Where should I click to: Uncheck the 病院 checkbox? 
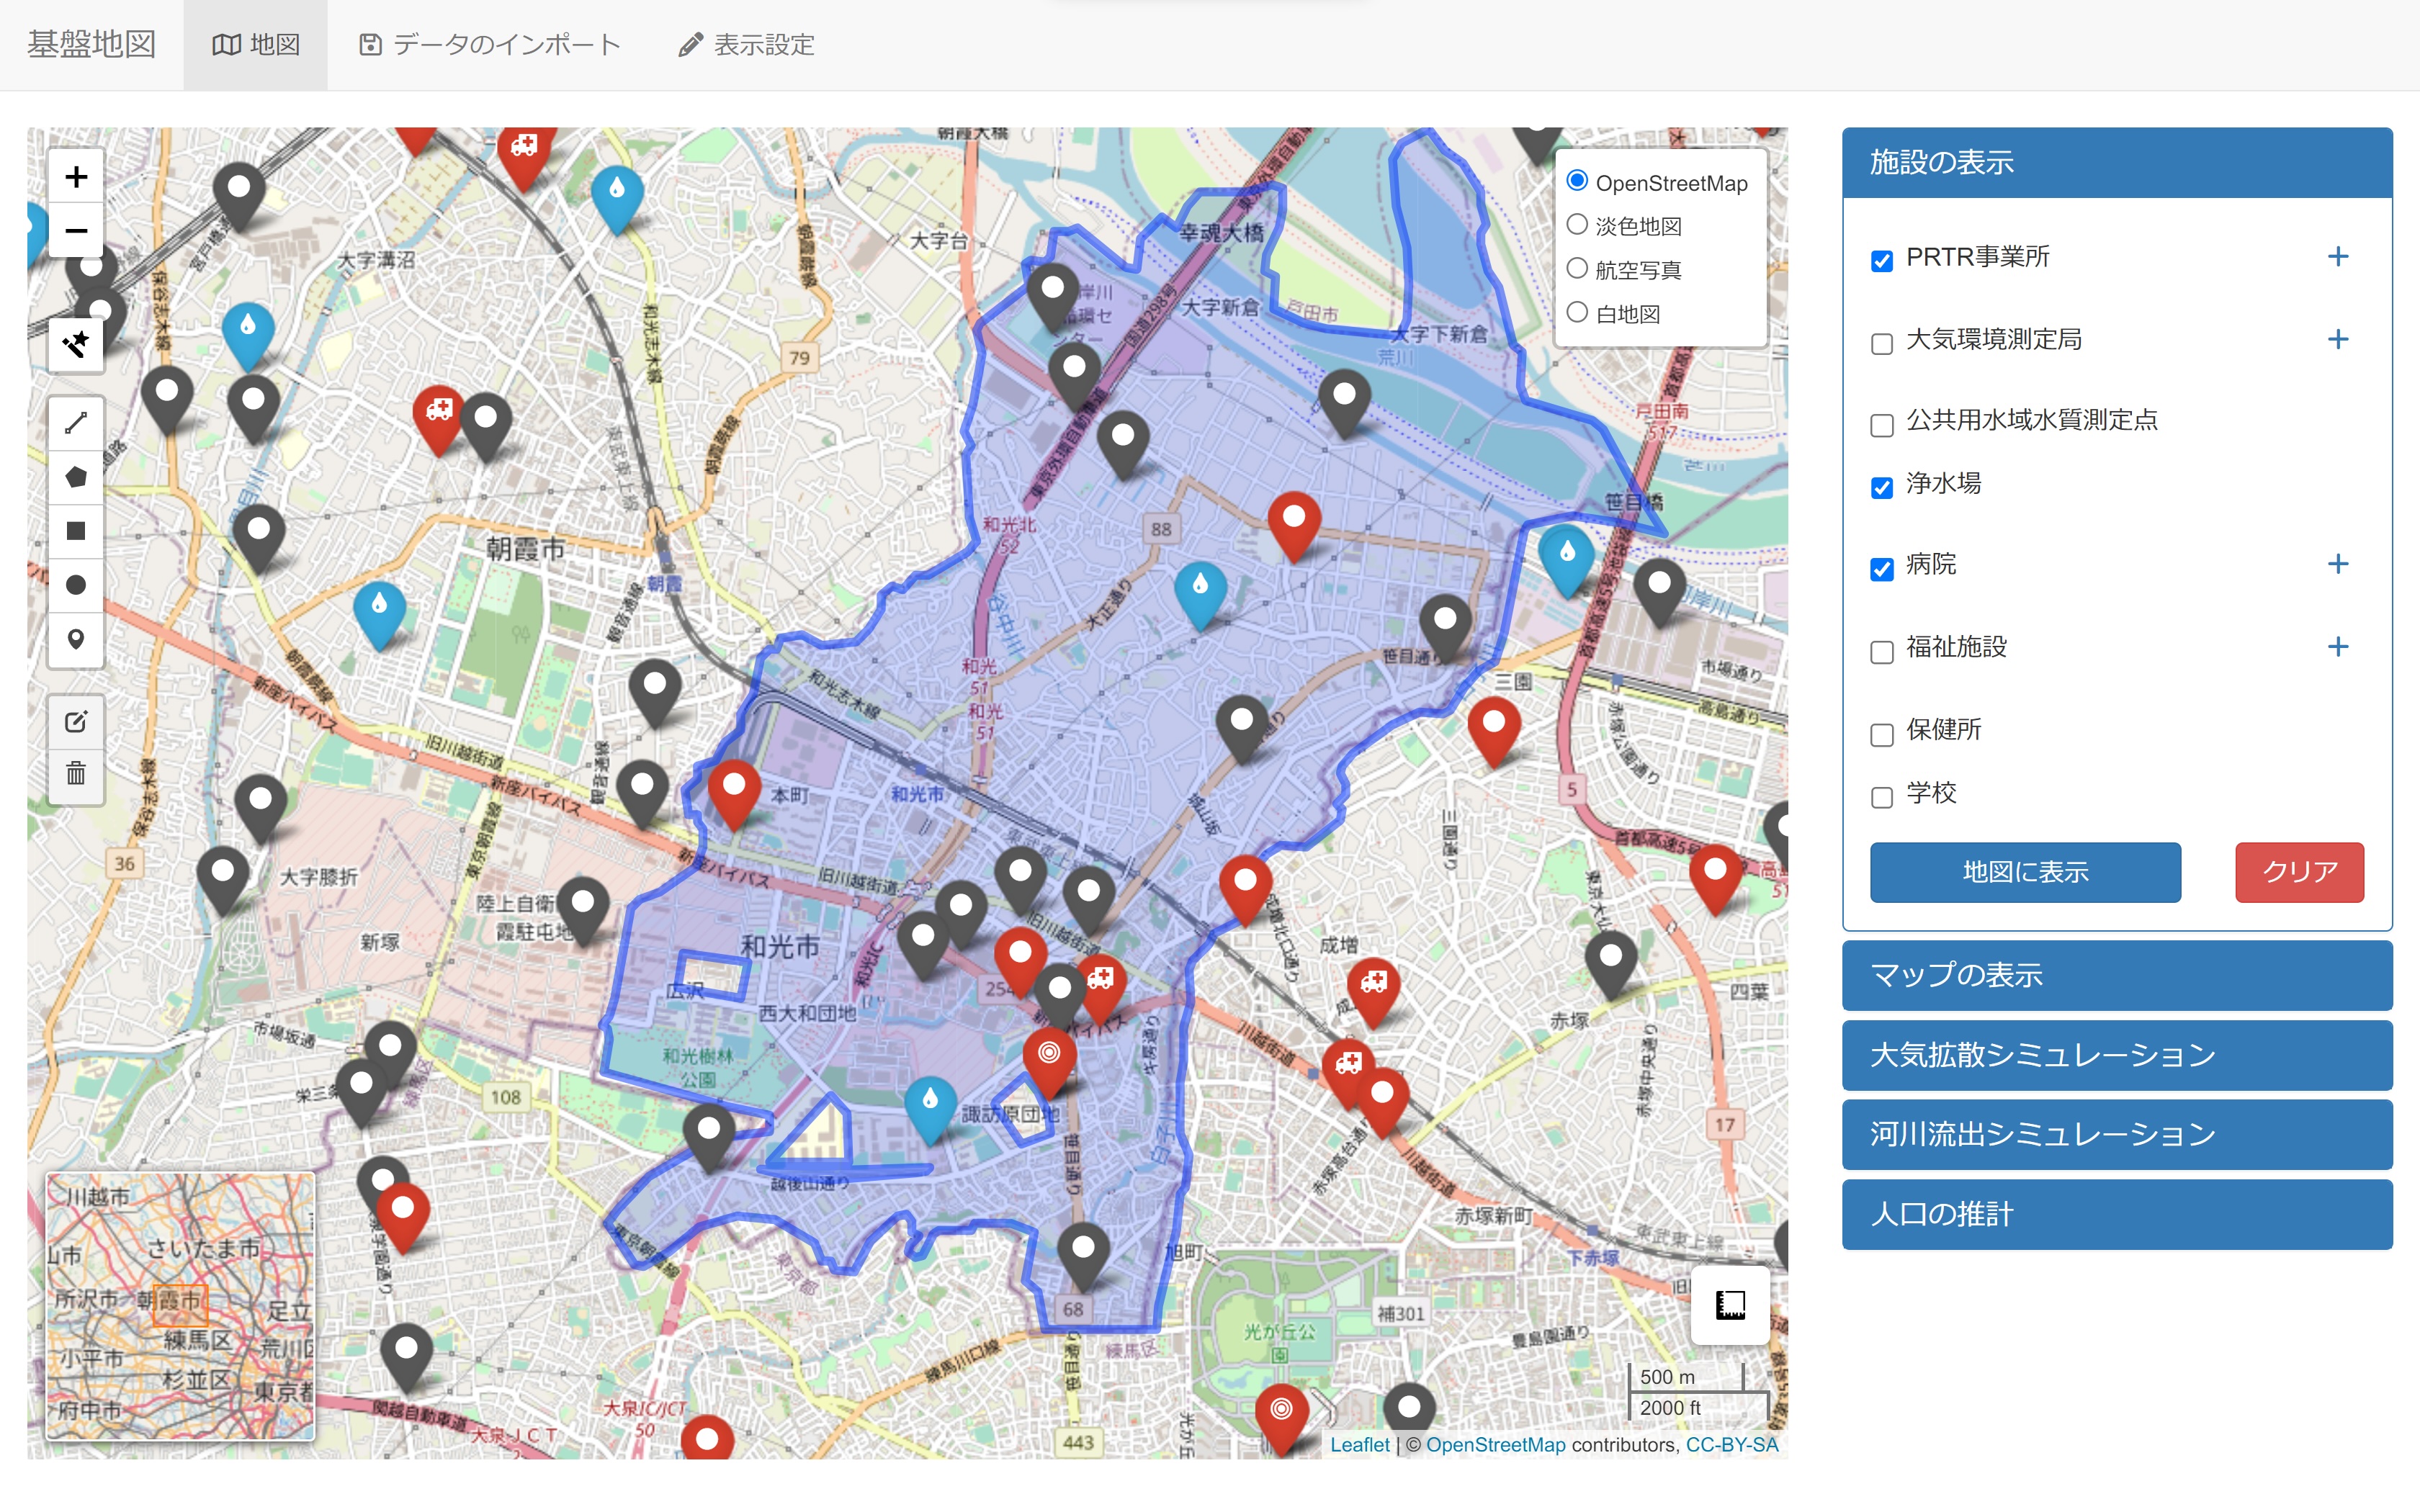coord(1881,569)
